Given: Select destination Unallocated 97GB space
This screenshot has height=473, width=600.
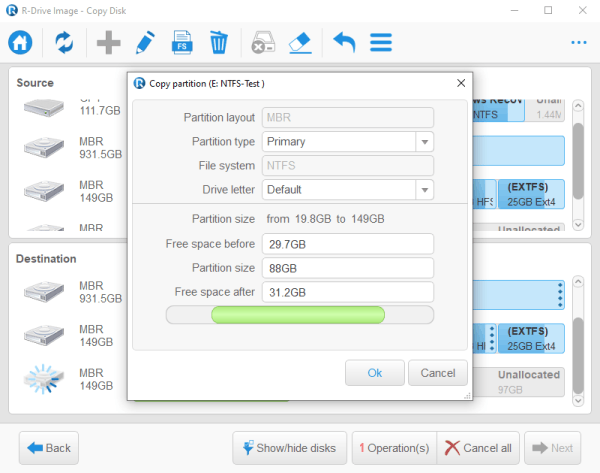Looking at the screenshot, I should [519, 382].
